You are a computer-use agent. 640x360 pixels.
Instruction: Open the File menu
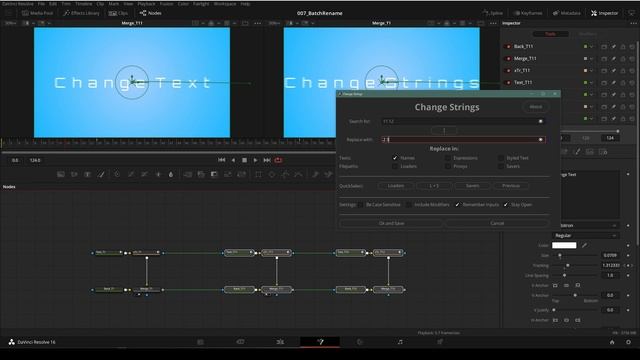click(x=41, y=4)
